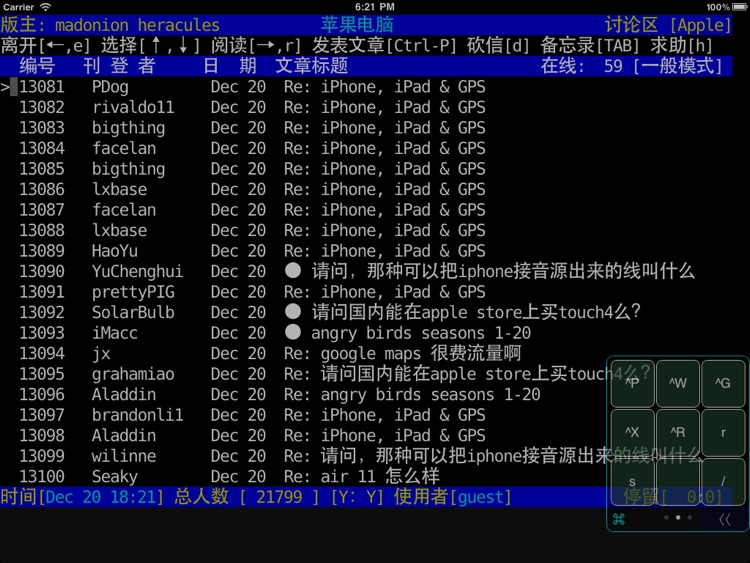
Task: Tap the keypad page indicator dots
Action: [678, 517]
